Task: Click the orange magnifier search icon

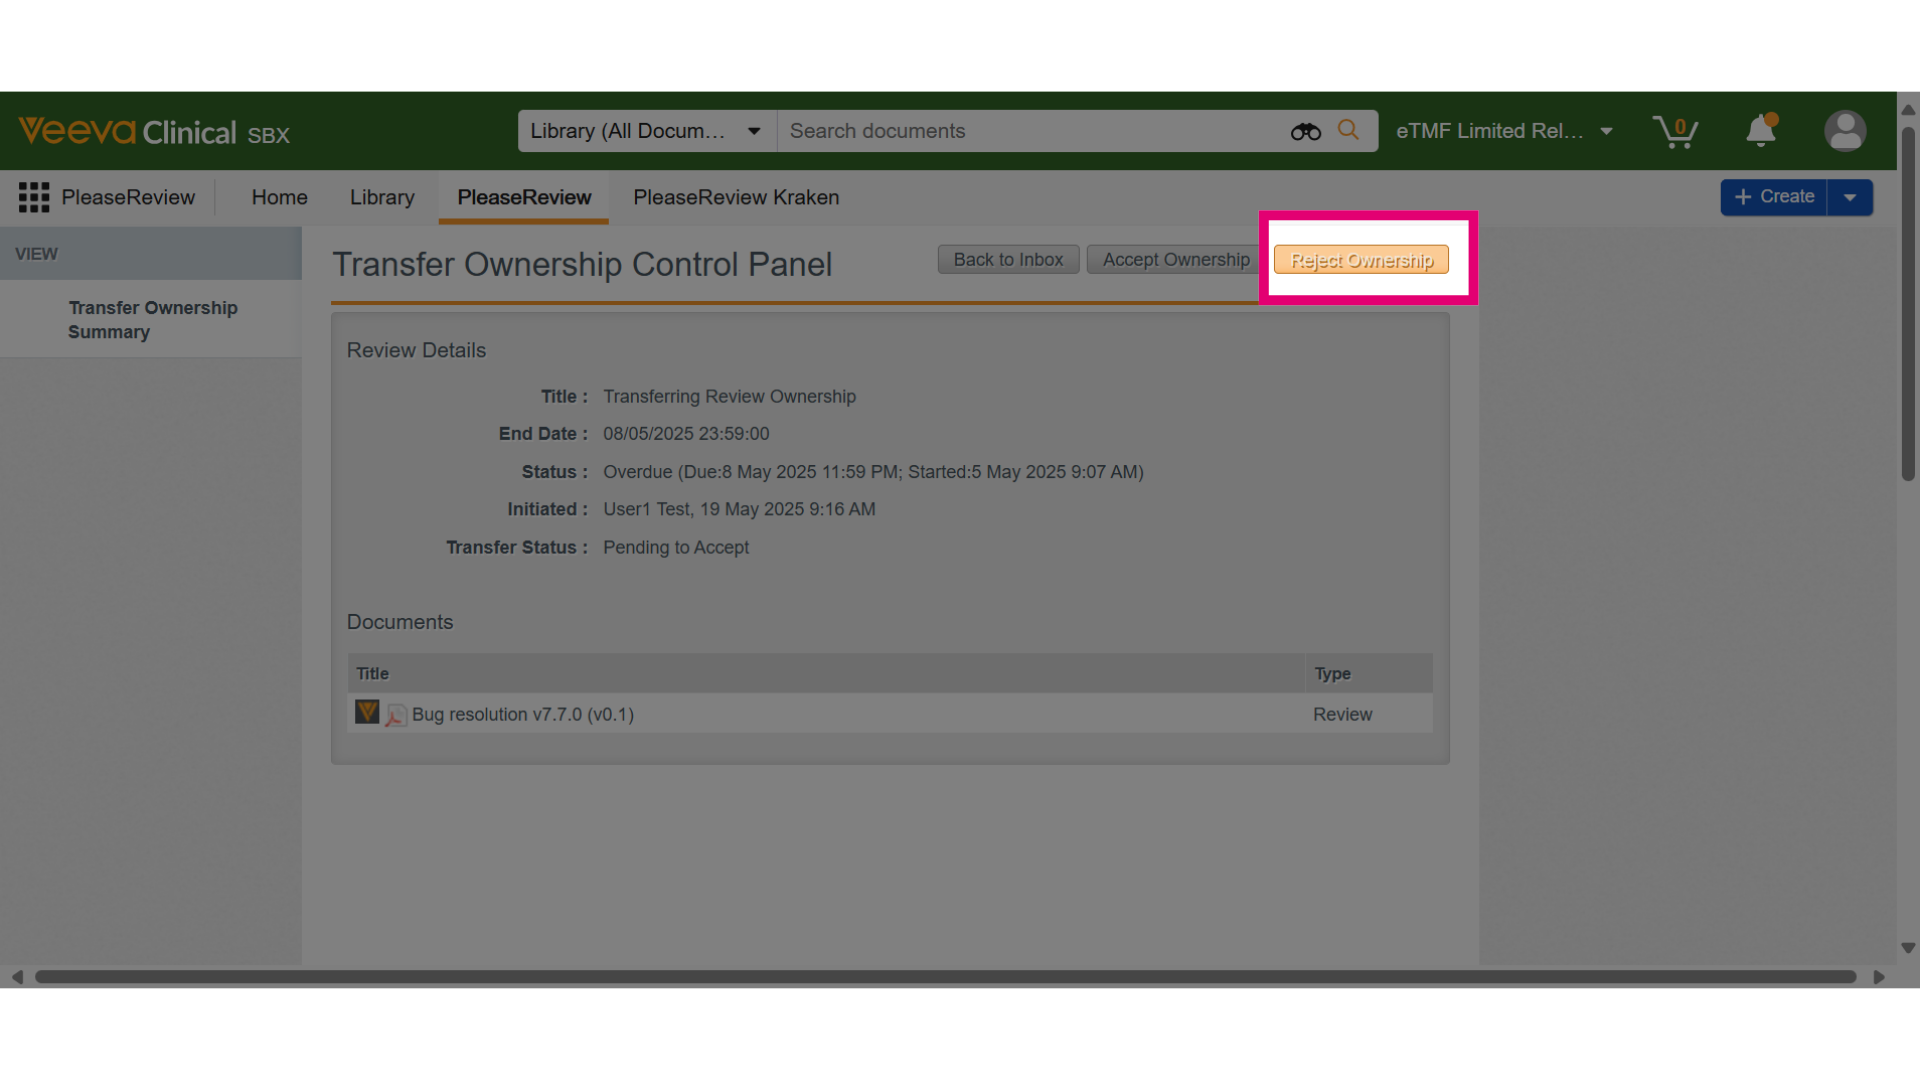Action: click(1348, 130)
